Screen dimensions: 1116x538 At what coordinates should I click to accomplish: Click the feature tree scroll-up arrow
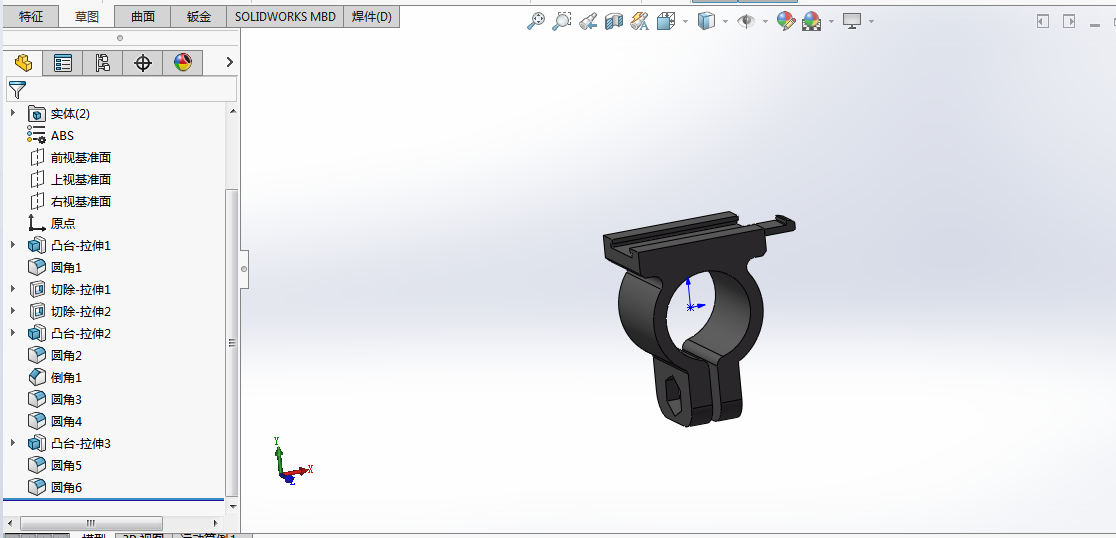tap(232, 111)
